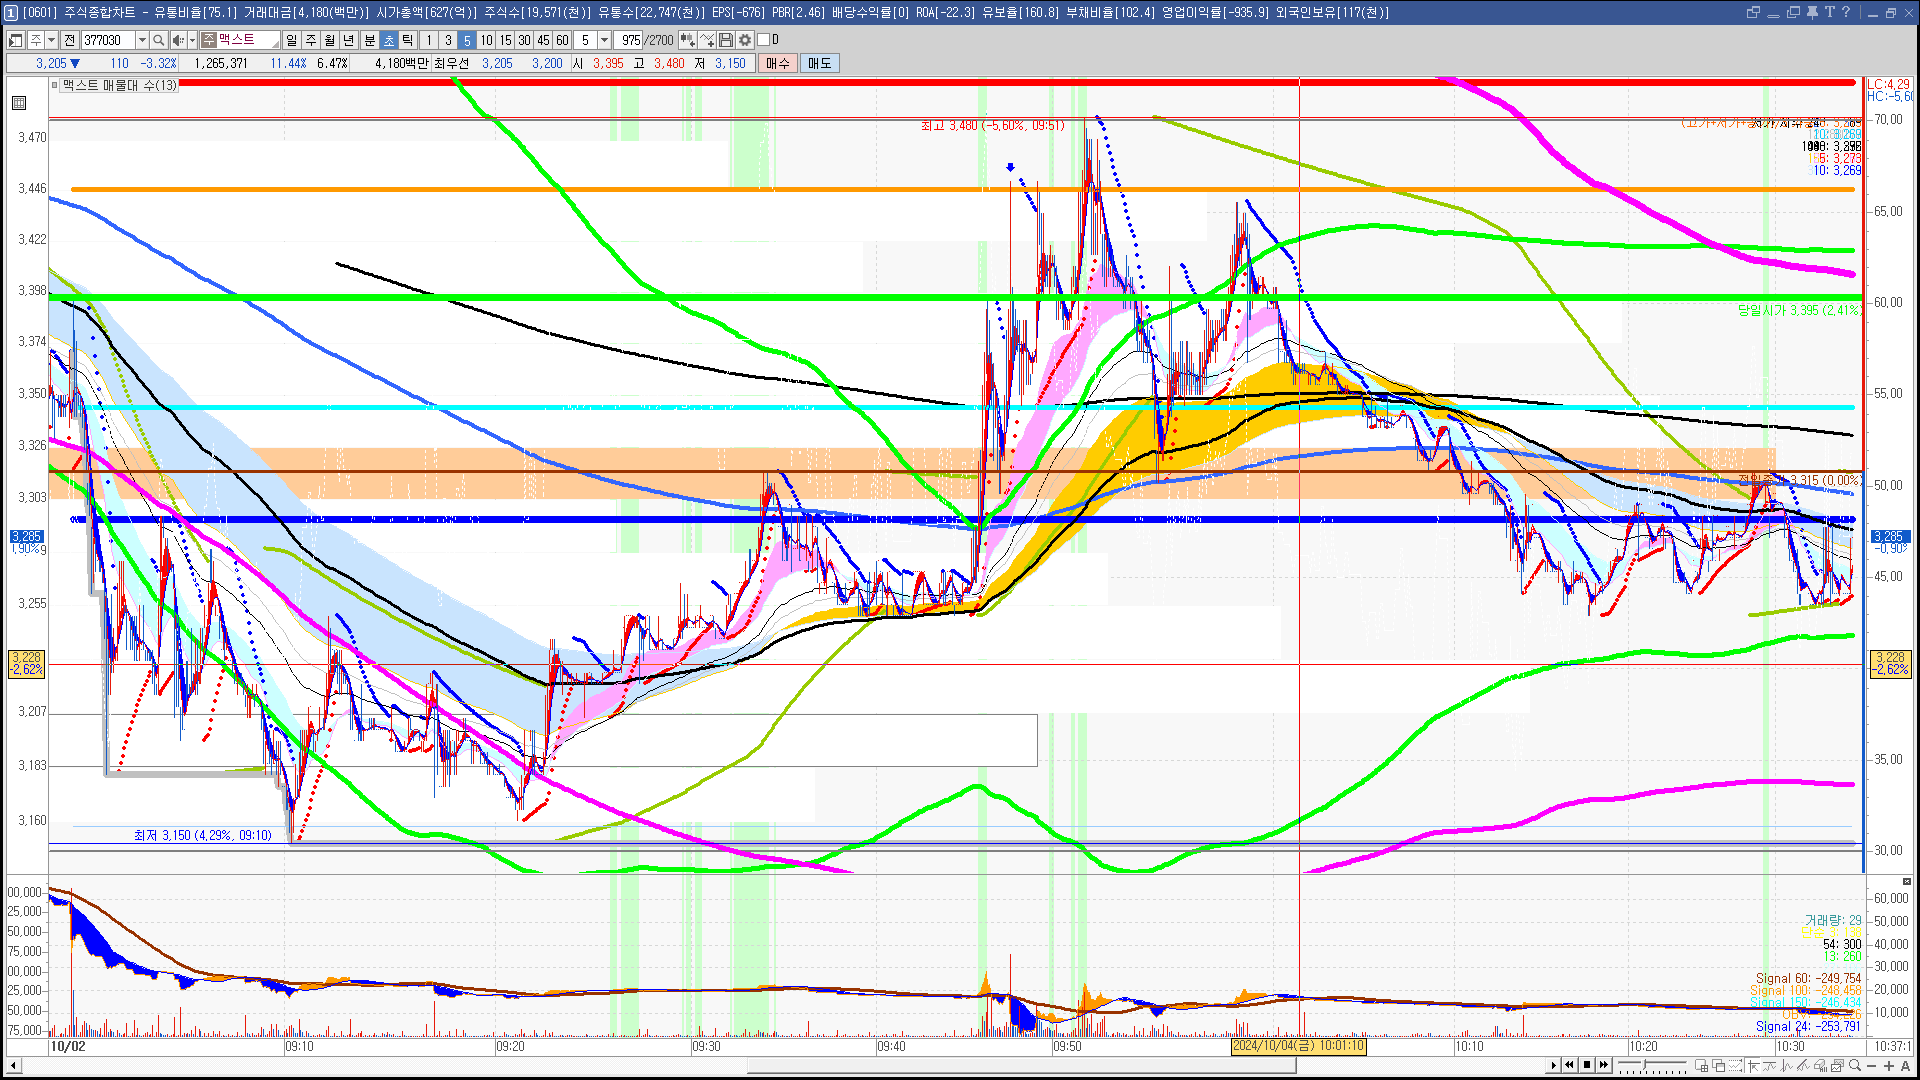Click the speaker sound icon
The height and width of the screenshot is (1080, 1920).
[x=177, y=40]
